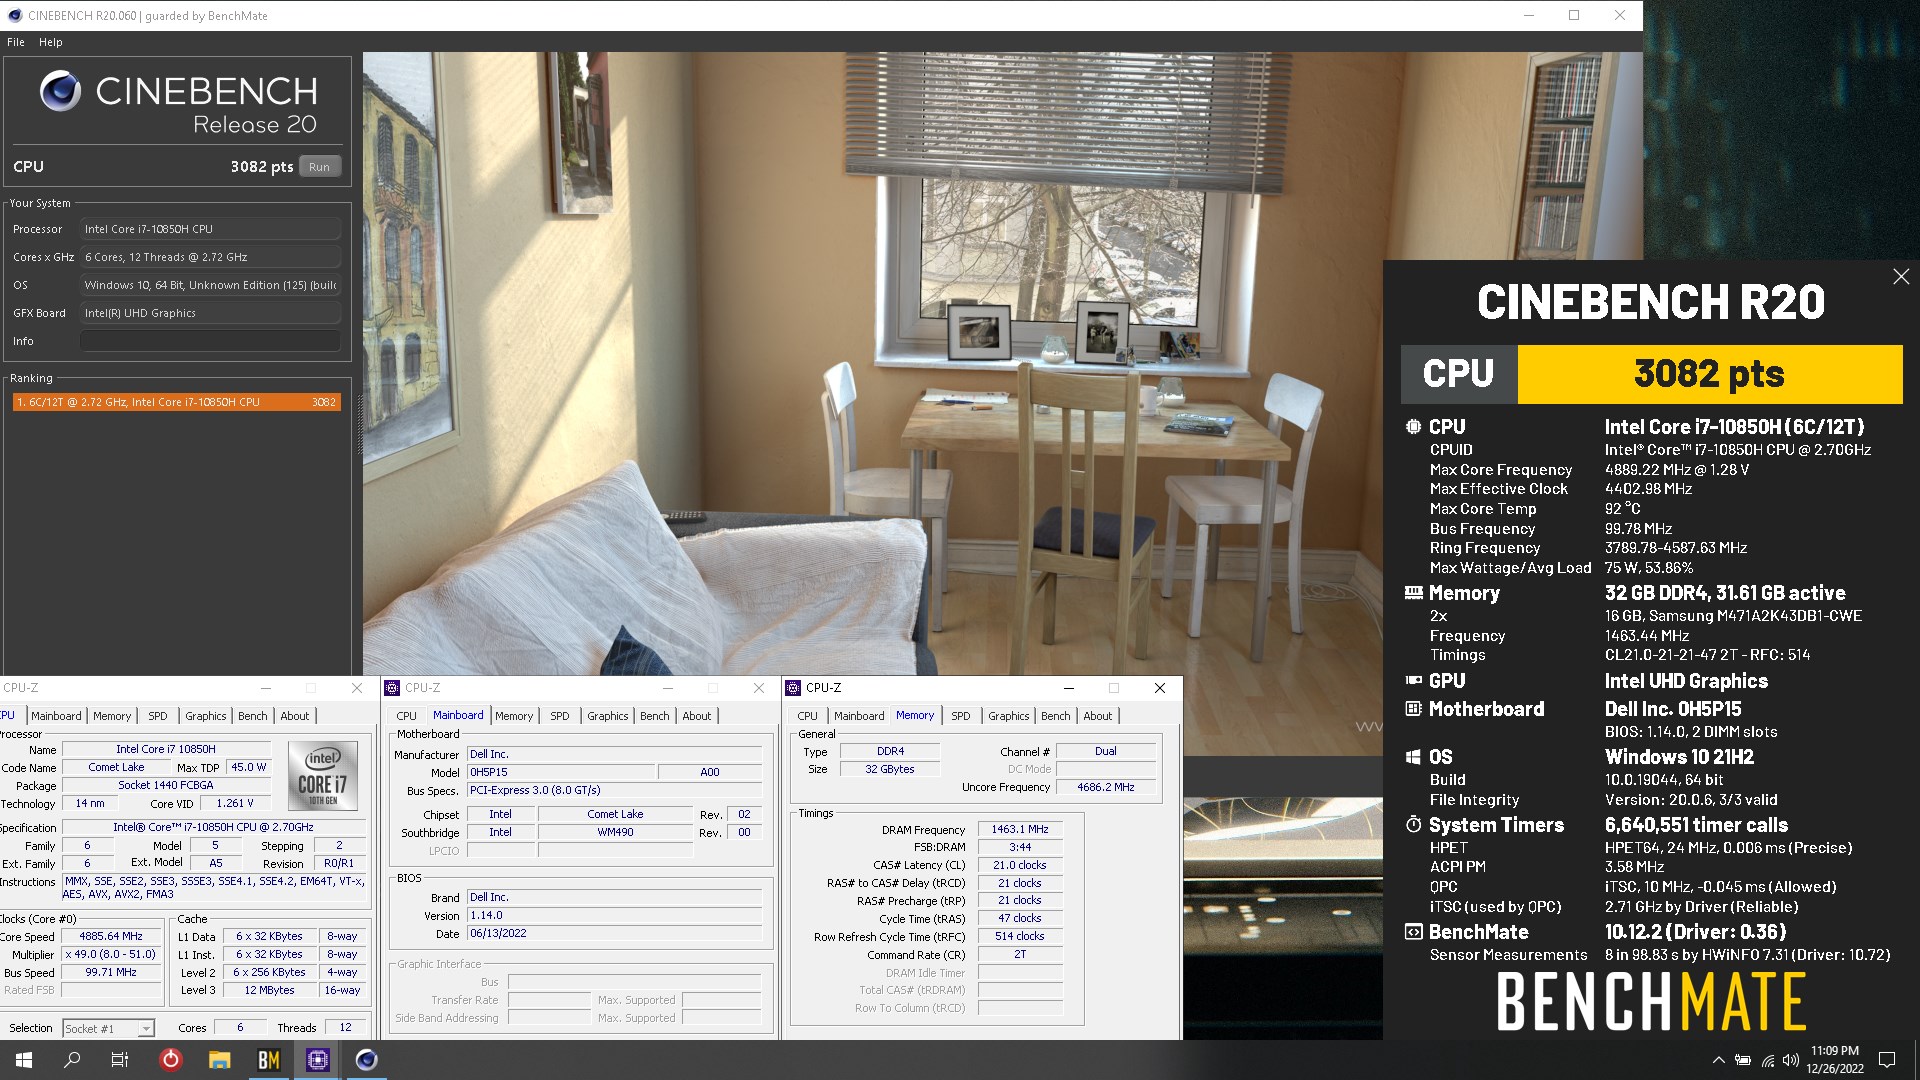Open the Help menu in Cinebench
This screenshot has width=1920, height=1080.
[x=51, y=42]
